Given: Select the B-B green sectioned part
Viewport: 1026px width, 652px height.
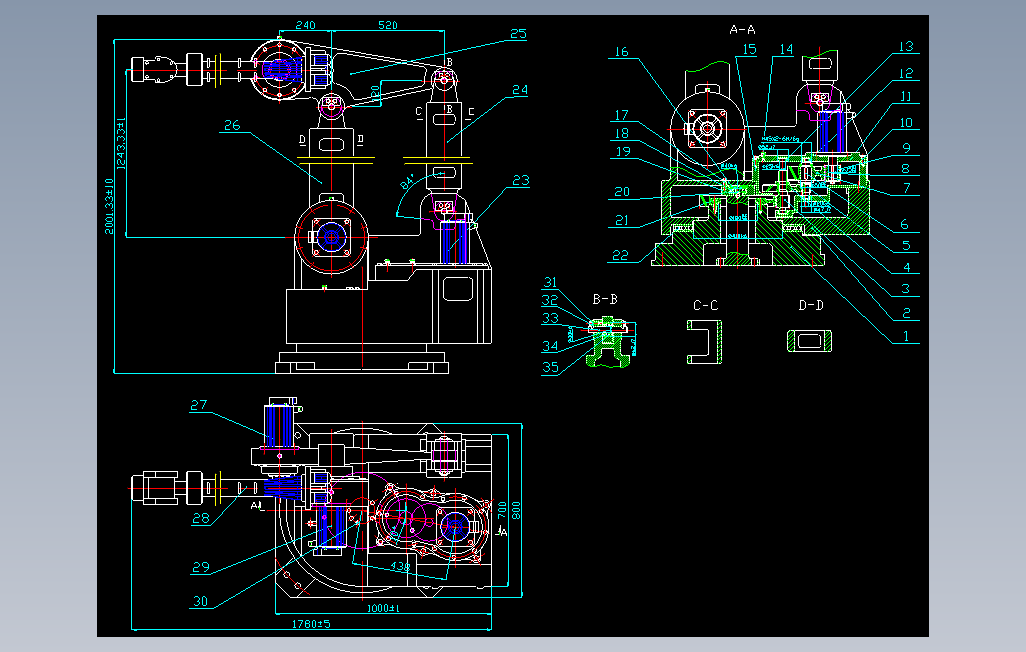Looking at the screenshot, I should pos(609,342).
